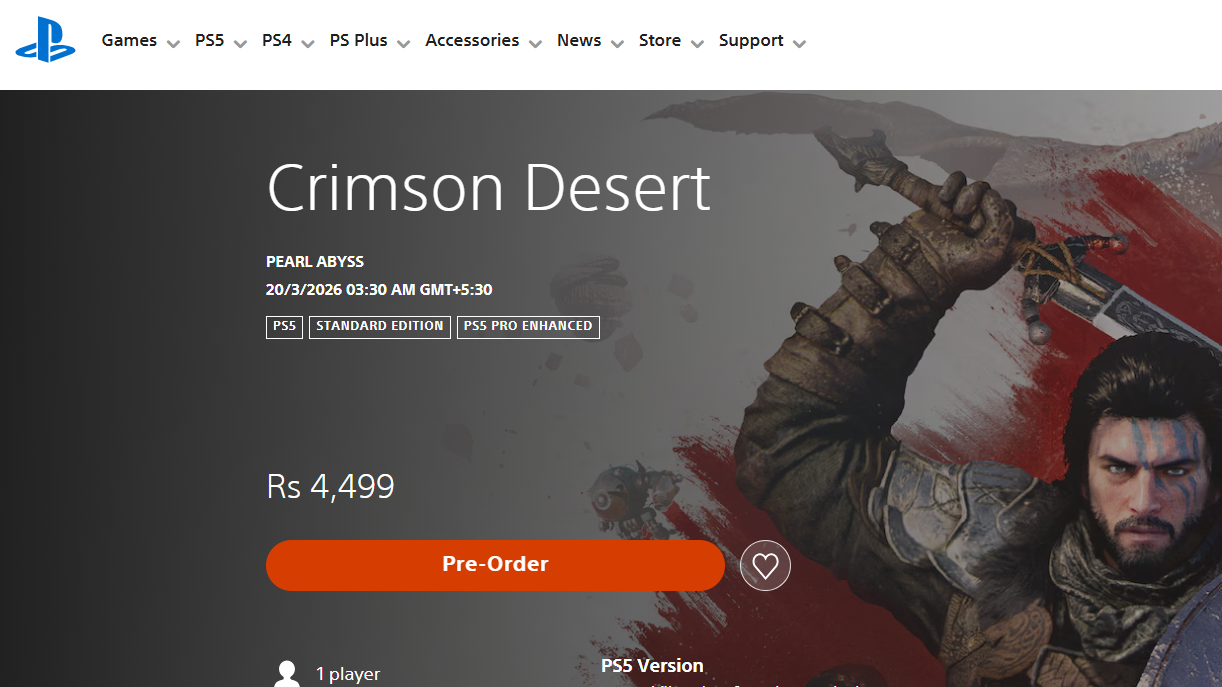Expand the Accessories chevron arrow
This screenshot has width=1222, height=687.
pyautogui.click(x=536, y=43)
